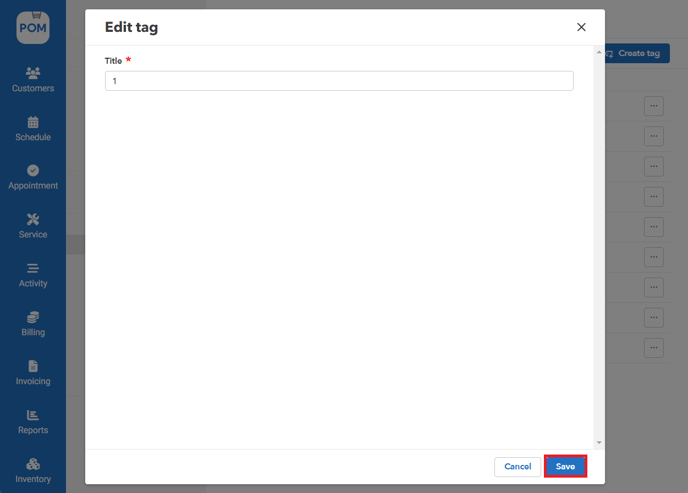This screenshot has width=688, height=493.
Task: Open the Invoicing document icon
Action: click(x=33, y=366)
